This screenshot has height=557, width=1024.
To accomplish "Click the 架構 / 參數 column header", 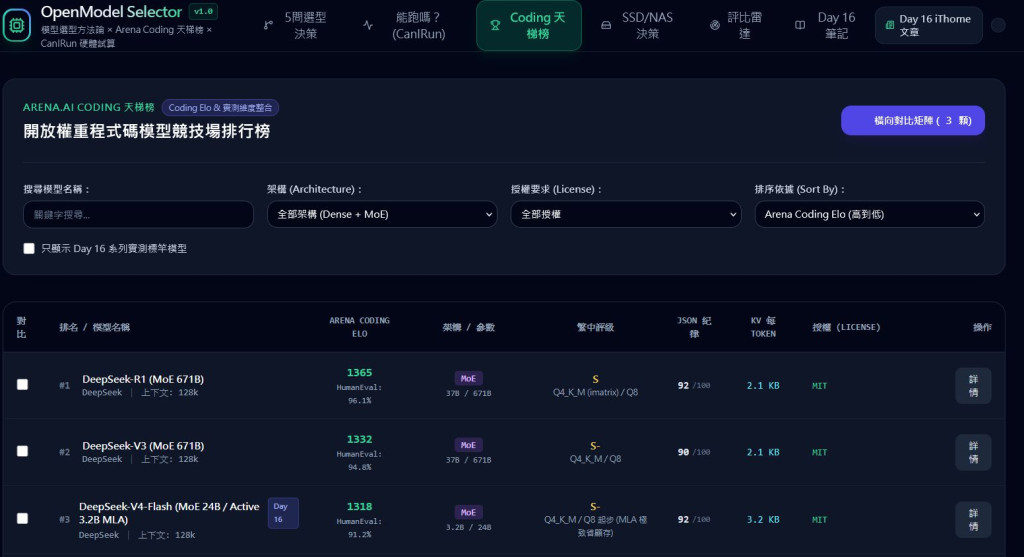I will click(x=468, y=327).
